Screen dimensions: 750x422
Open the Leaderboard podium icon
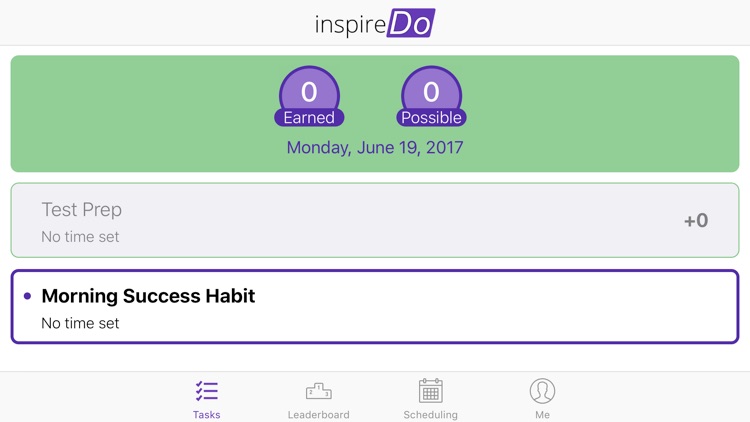coord(318,390)
